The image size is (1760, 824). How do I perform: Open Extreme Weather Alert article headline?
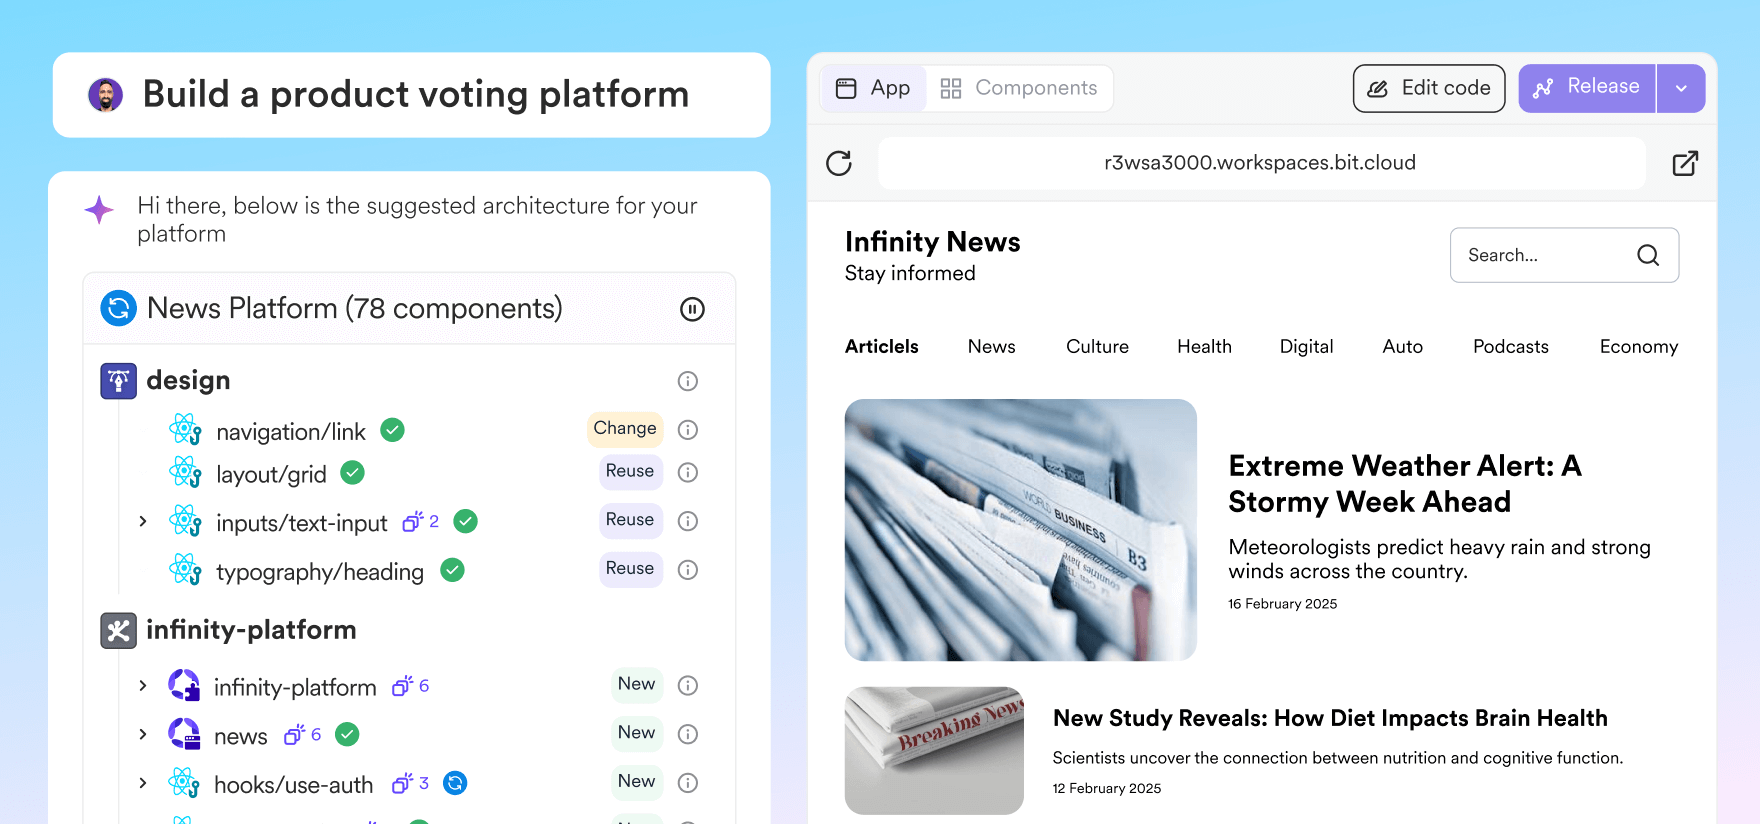(1405, 484)
